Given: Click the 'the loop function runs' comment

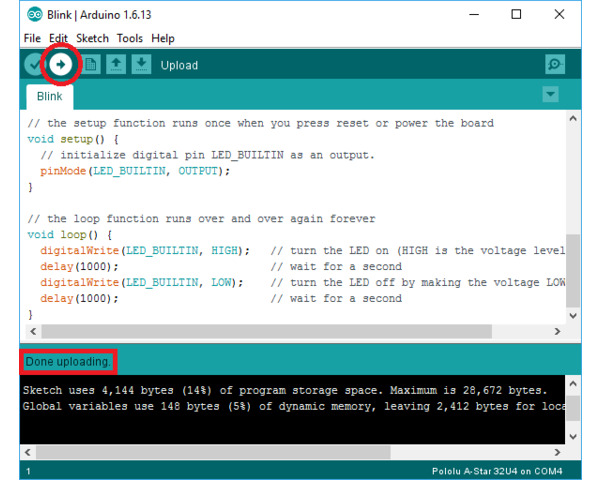Looking at the screenshot, I should (201, 219).
